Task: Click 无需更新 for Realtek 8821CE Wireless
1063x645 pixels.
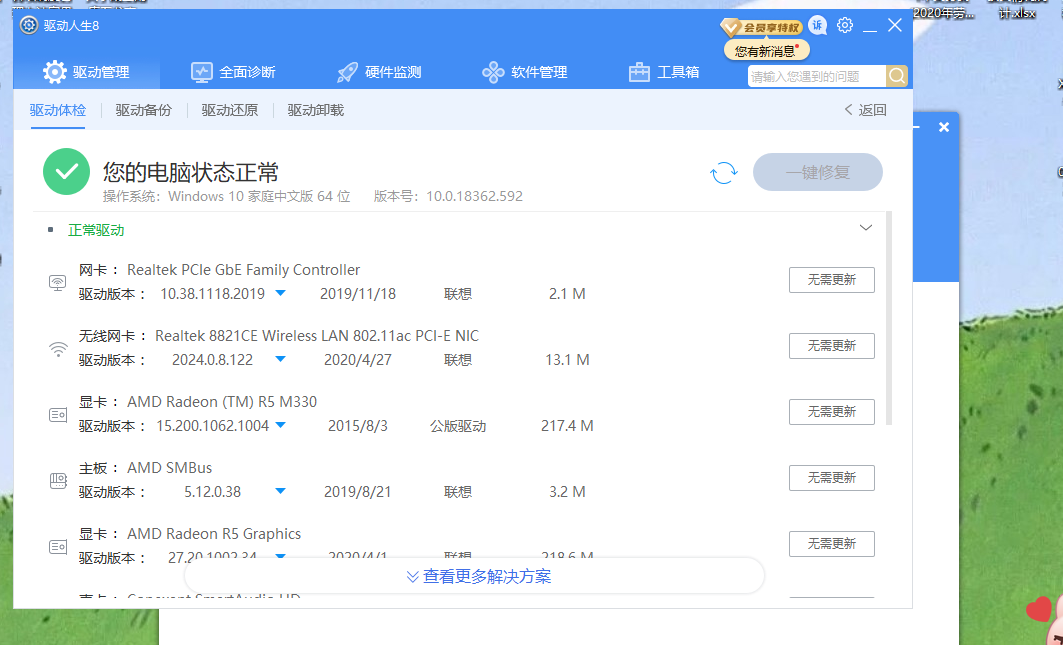Action: click(831, 346)
